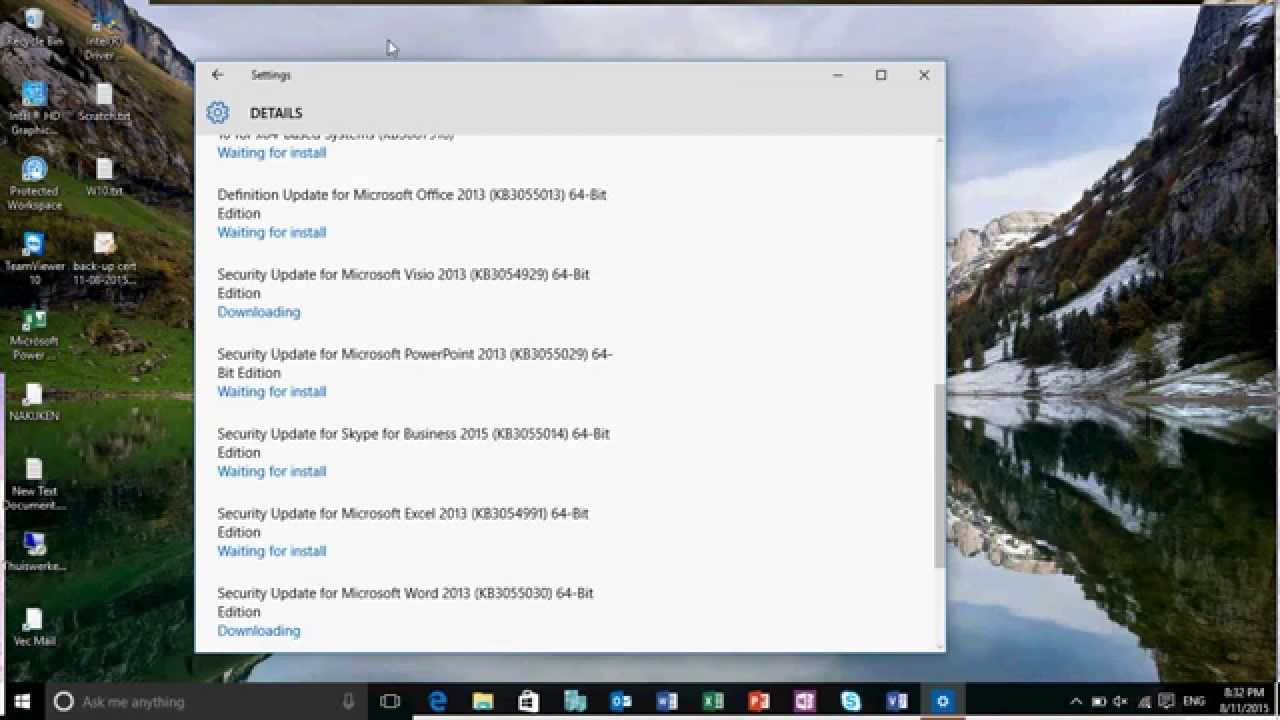This screenshot has width=1280, height=720.
Task: Click Waiting for install under PowerPoint update
Action: click(272, 391)
